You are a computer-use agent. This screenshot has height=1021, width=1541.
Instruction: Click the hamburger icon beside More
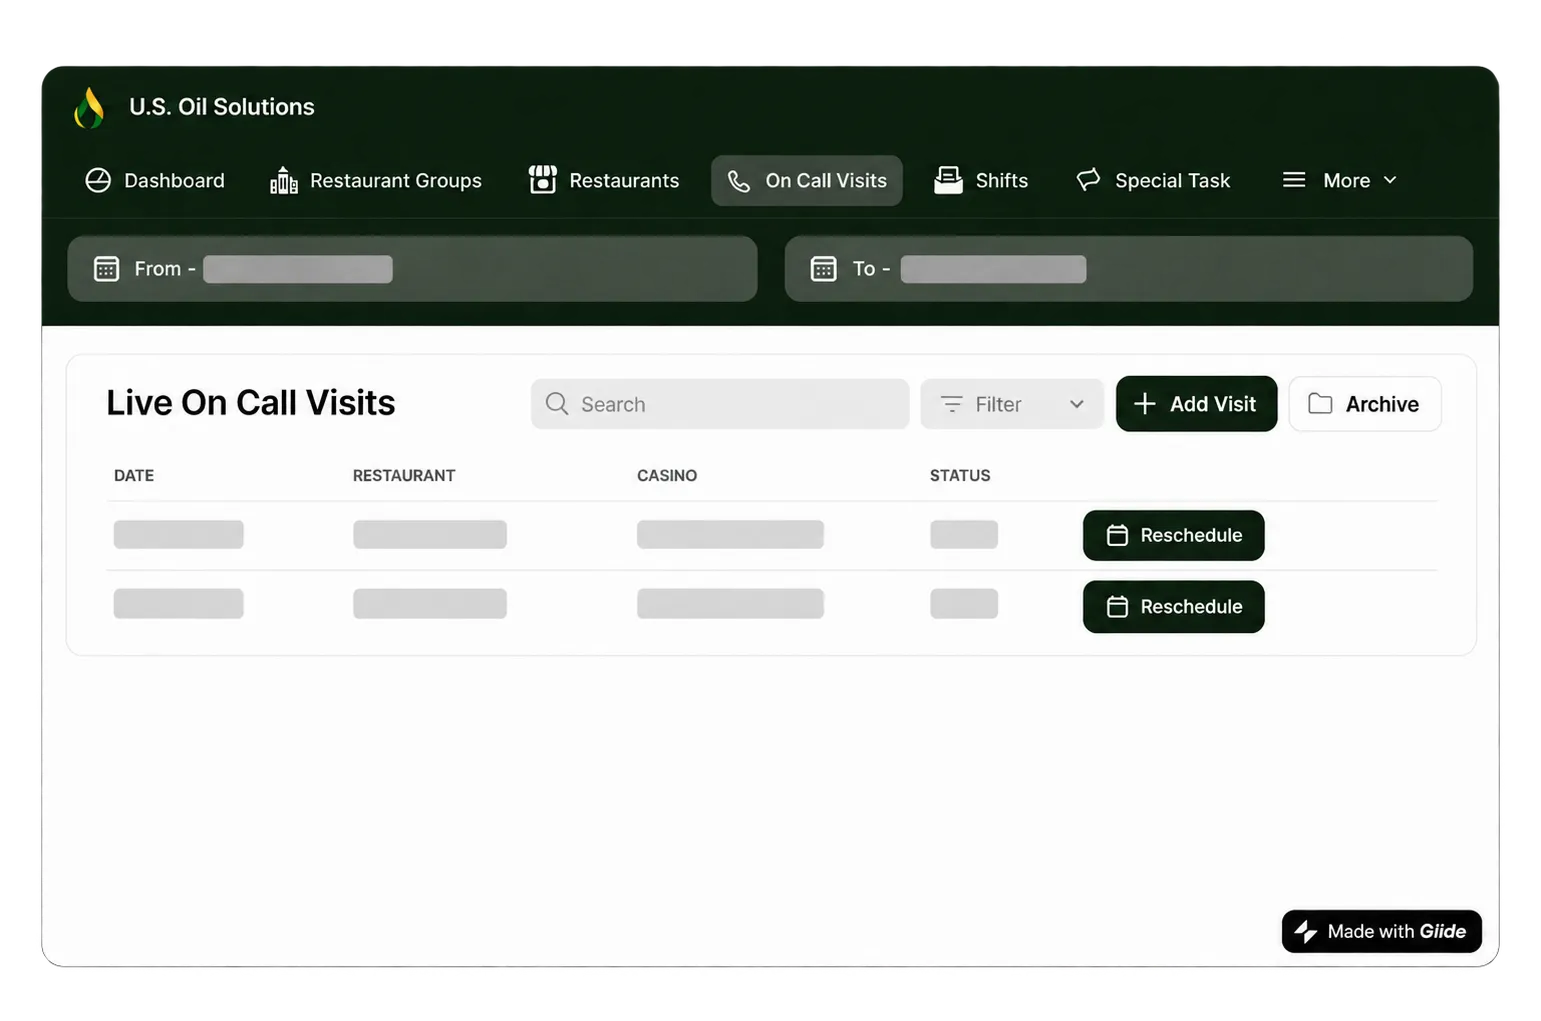pos(1294,180)
